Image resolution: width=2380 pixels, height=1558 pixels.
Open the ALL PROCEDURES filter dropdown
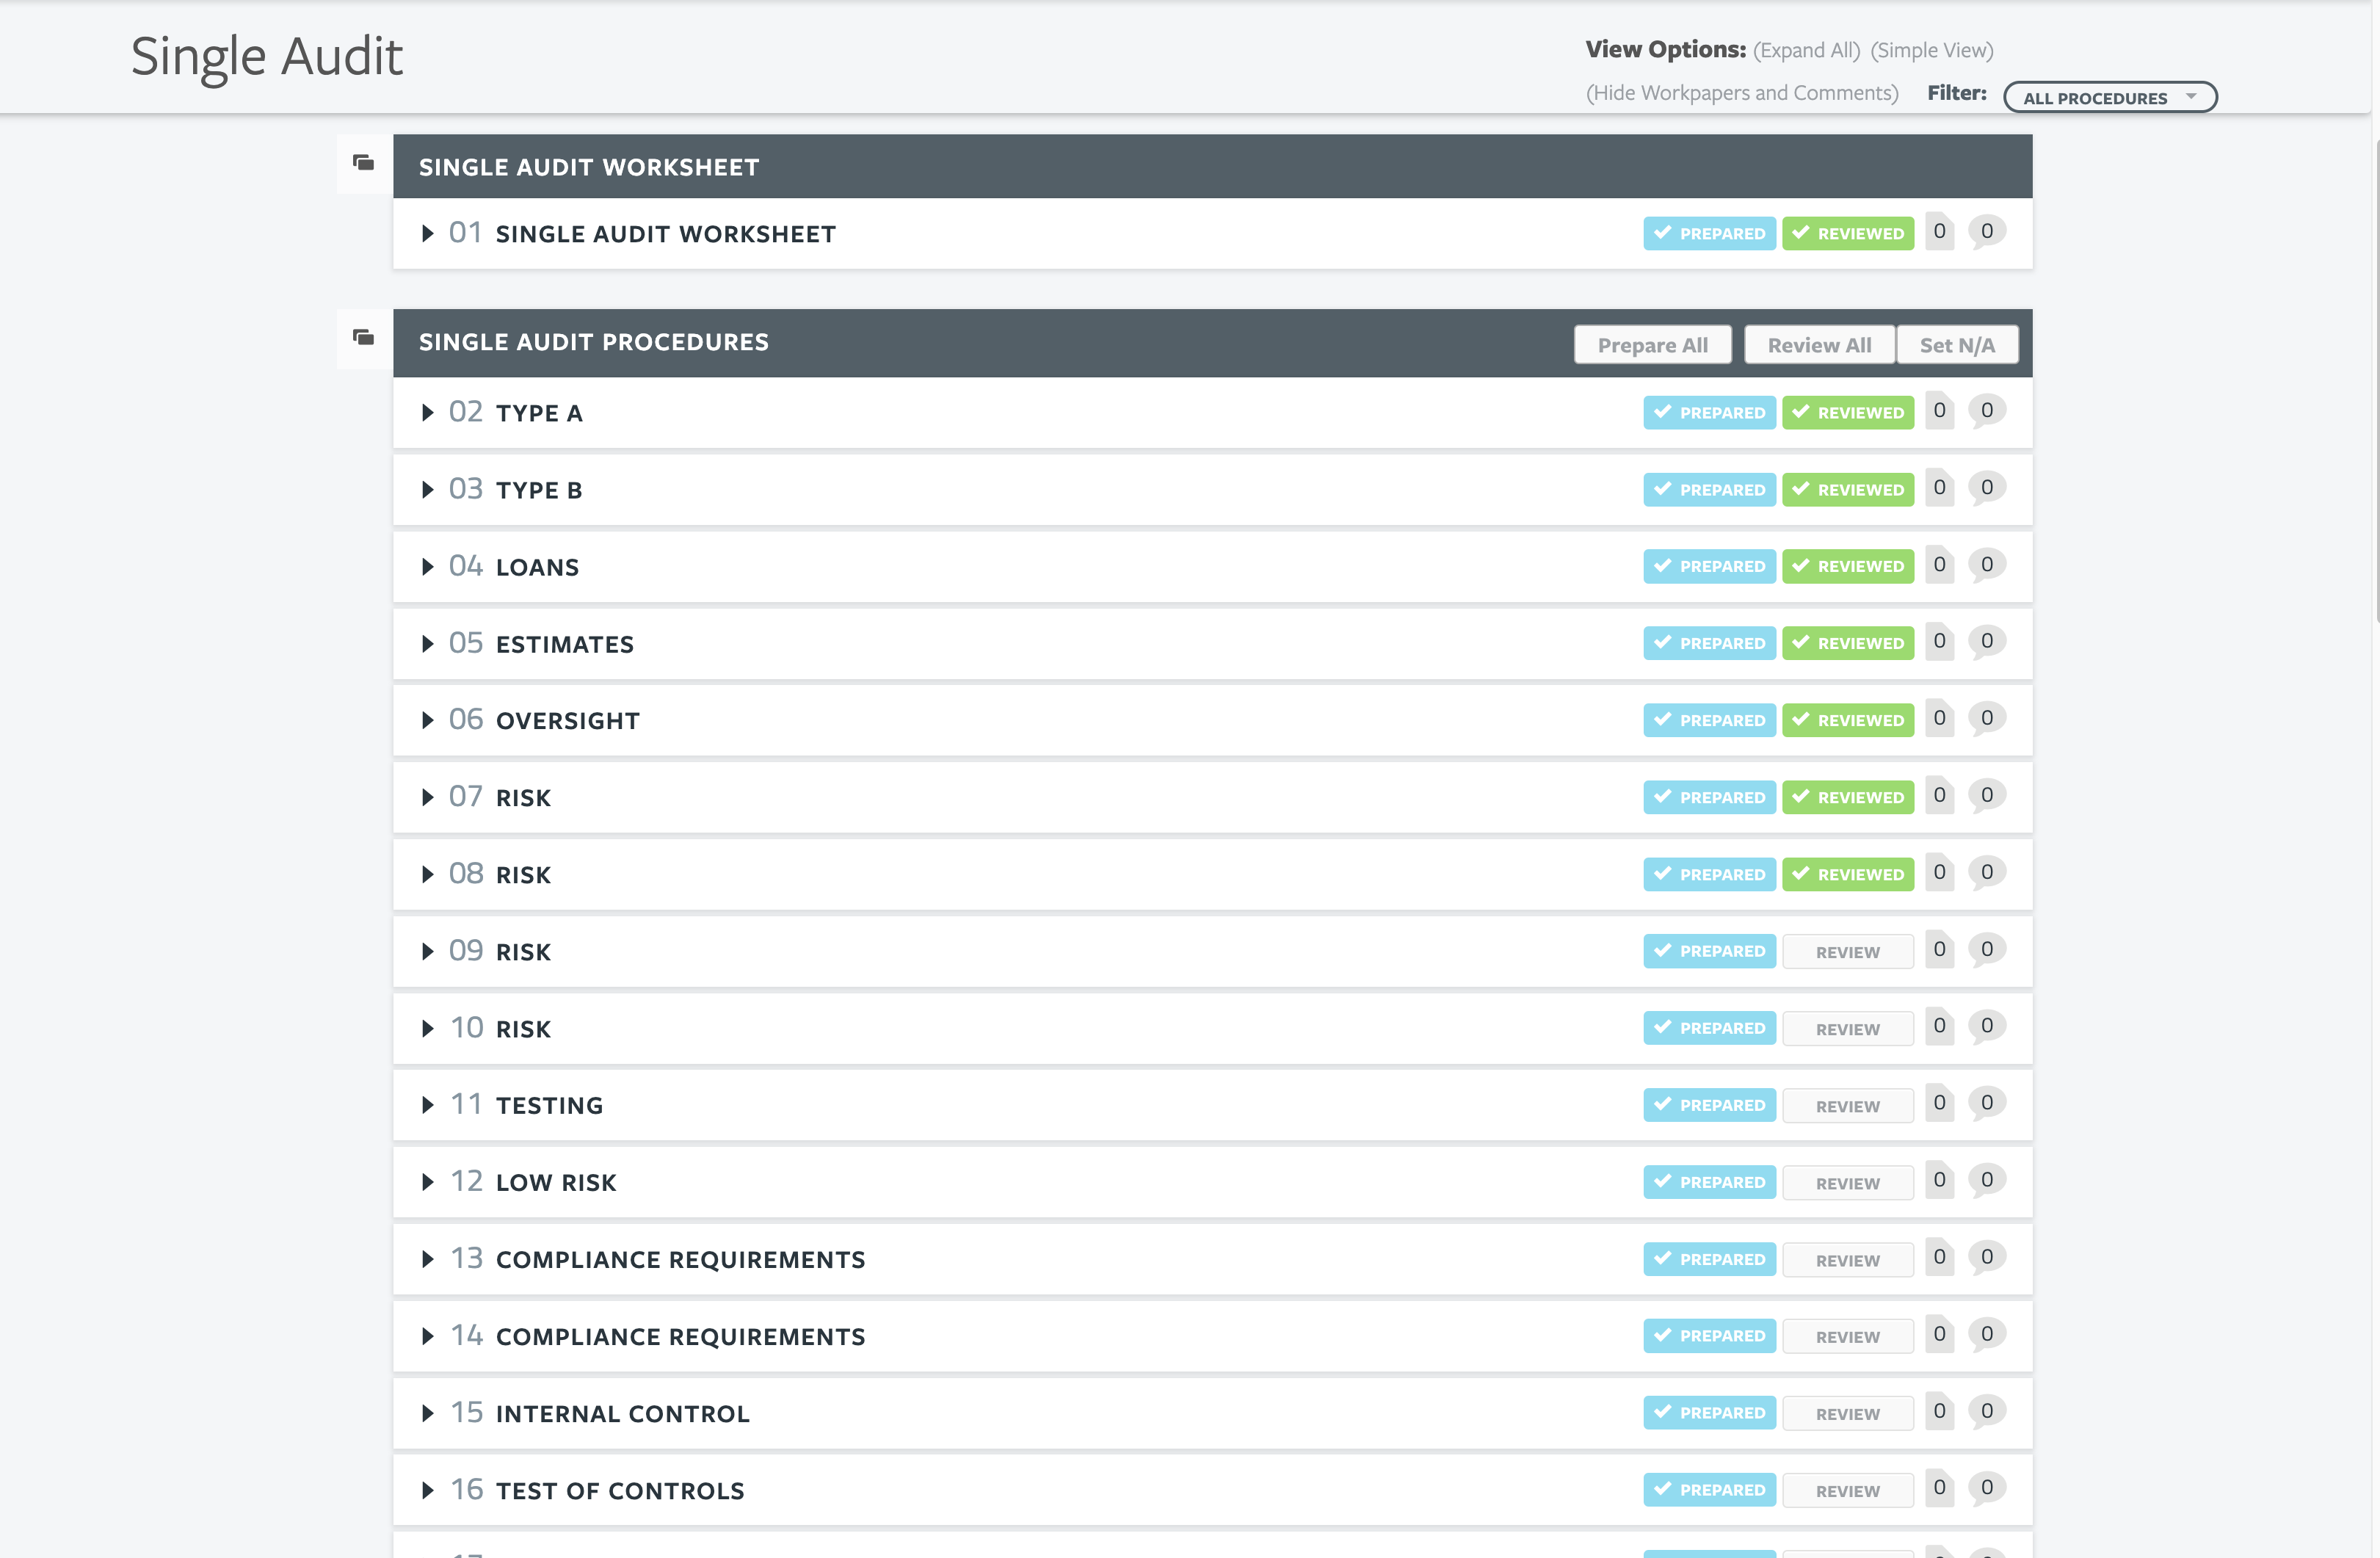pyautogui.click(x=2109, y=97)
